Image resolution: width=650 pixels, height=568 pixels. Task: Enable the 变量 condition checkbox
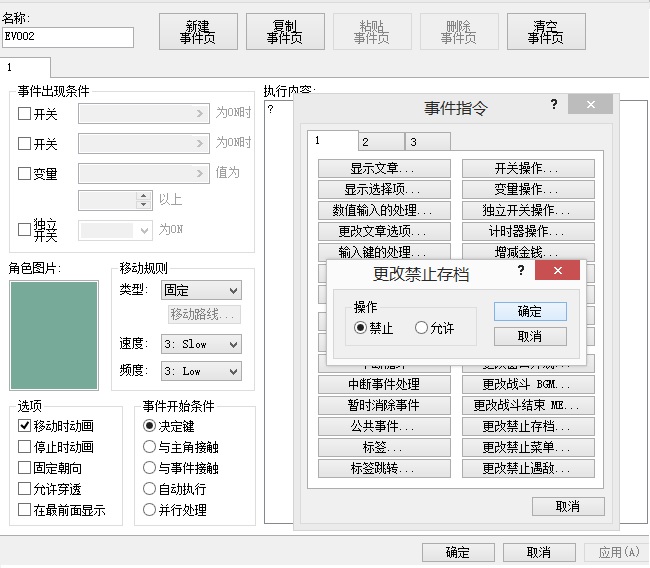pos(24,173)
